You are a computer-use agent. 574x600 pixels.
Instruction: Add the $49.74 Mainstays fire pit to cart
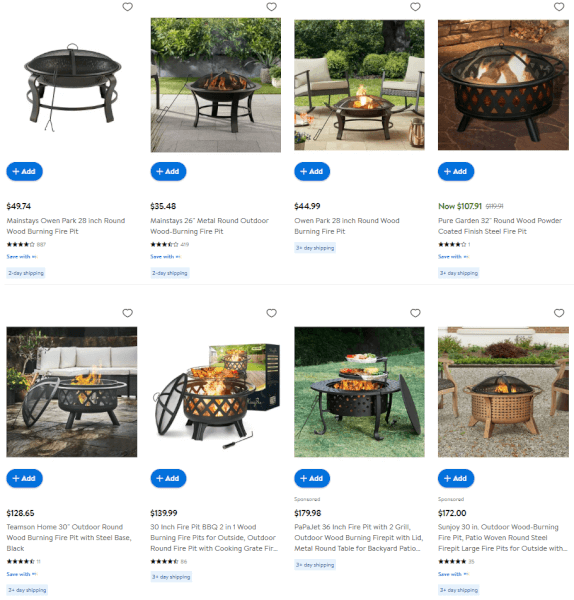click(24, 171)
